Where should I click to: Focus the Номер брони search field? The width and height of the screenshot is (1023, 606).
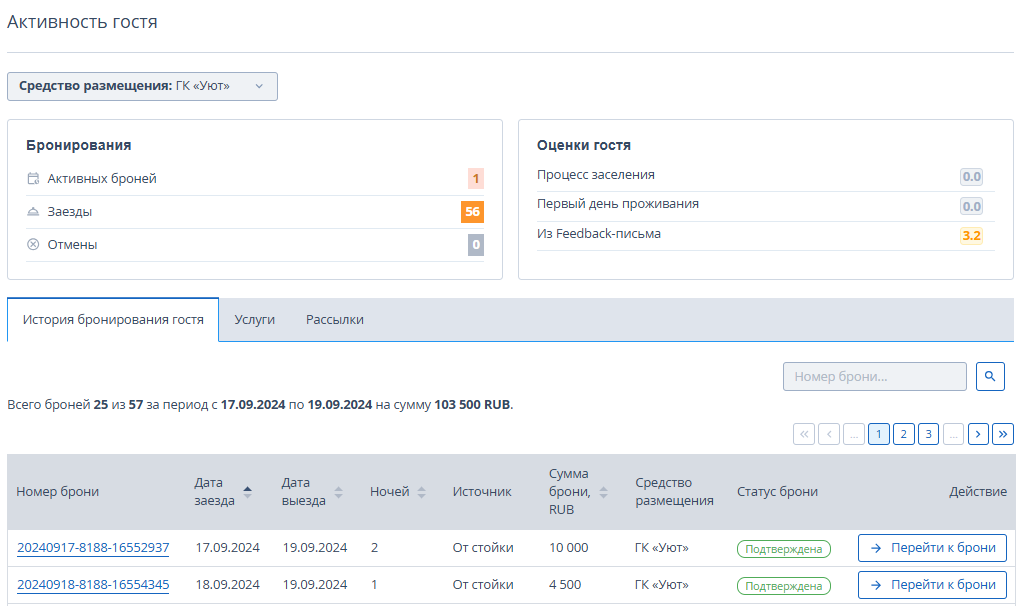874,376
